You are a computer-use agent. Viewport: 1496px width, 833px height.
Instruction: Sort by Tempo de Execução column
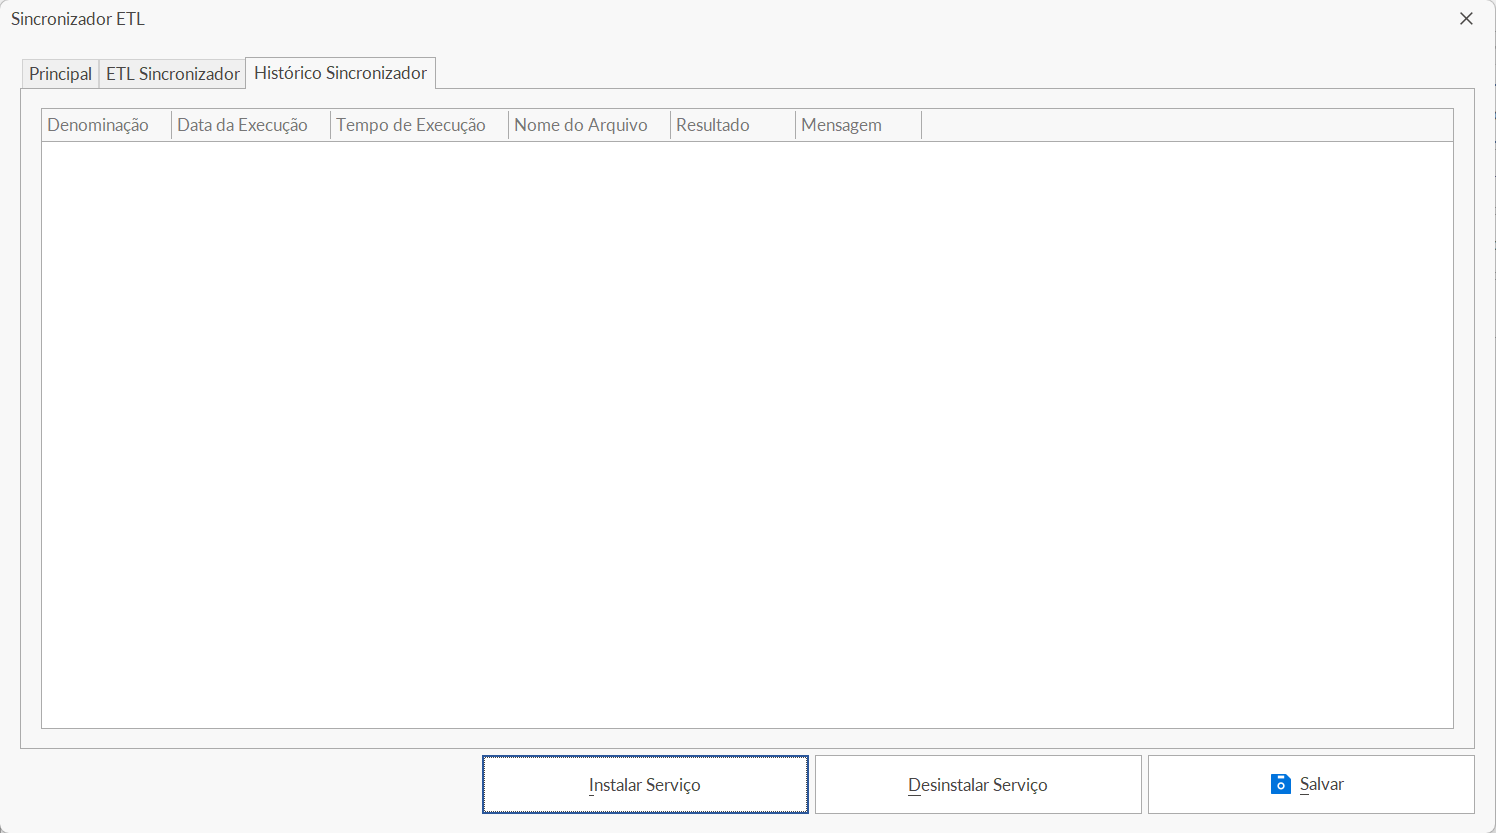(410, 125)
